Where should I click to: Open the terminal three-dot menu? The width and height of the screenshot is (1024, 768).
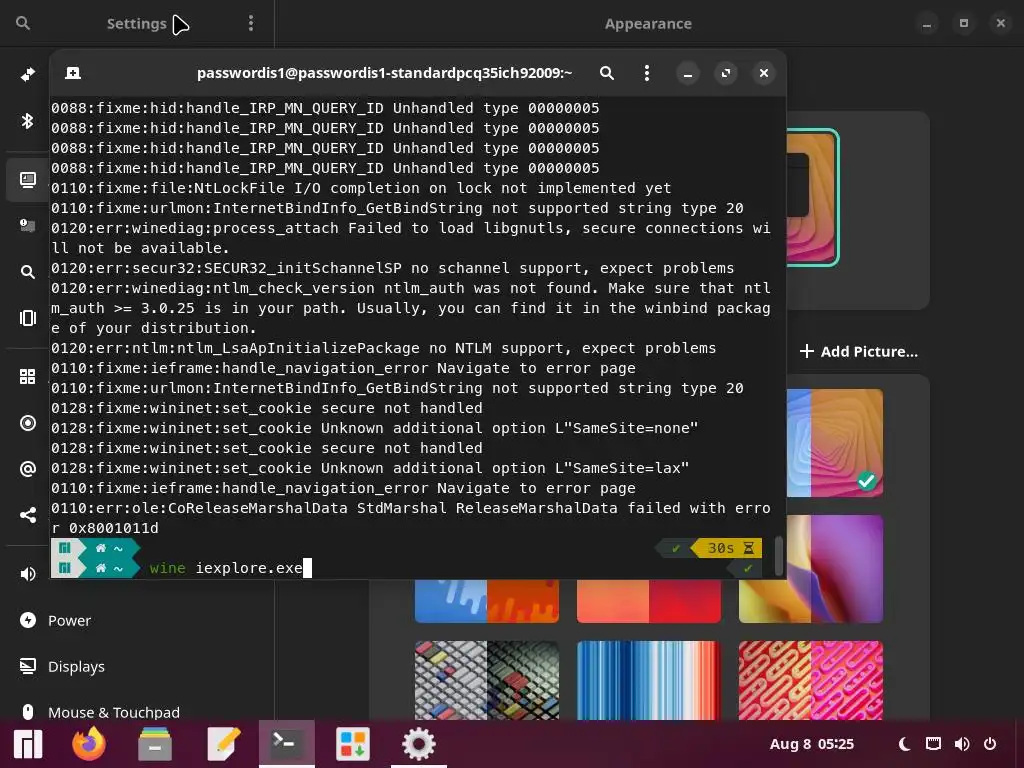[x=647, y=73]
